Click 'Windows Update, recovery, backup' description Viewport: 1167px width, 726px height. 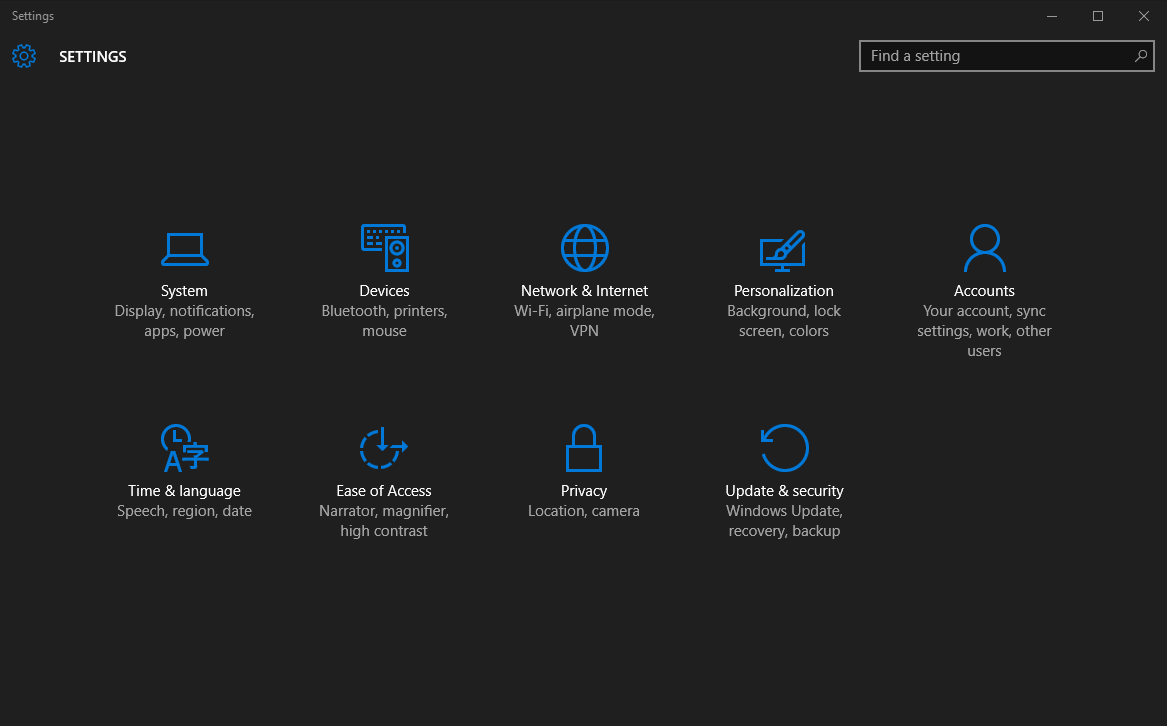[x=784, y=521]
